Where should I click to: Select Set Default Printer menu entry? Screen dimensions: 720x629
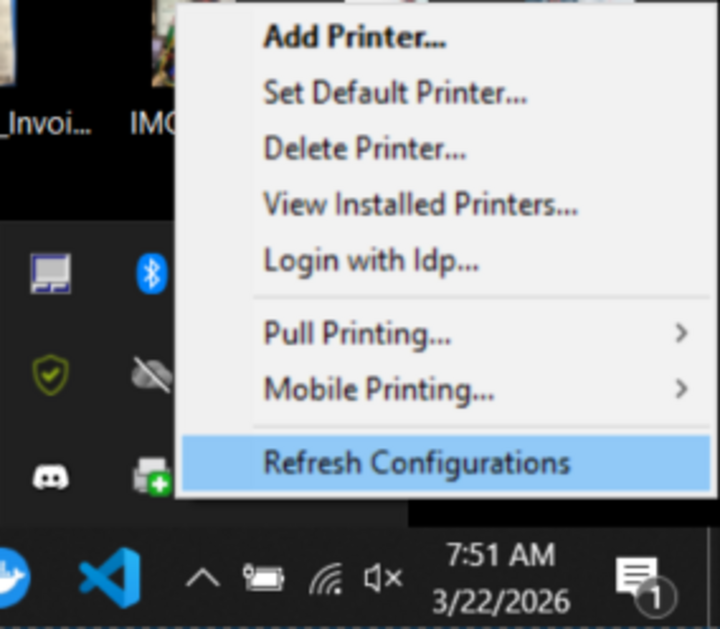[395, 93]
